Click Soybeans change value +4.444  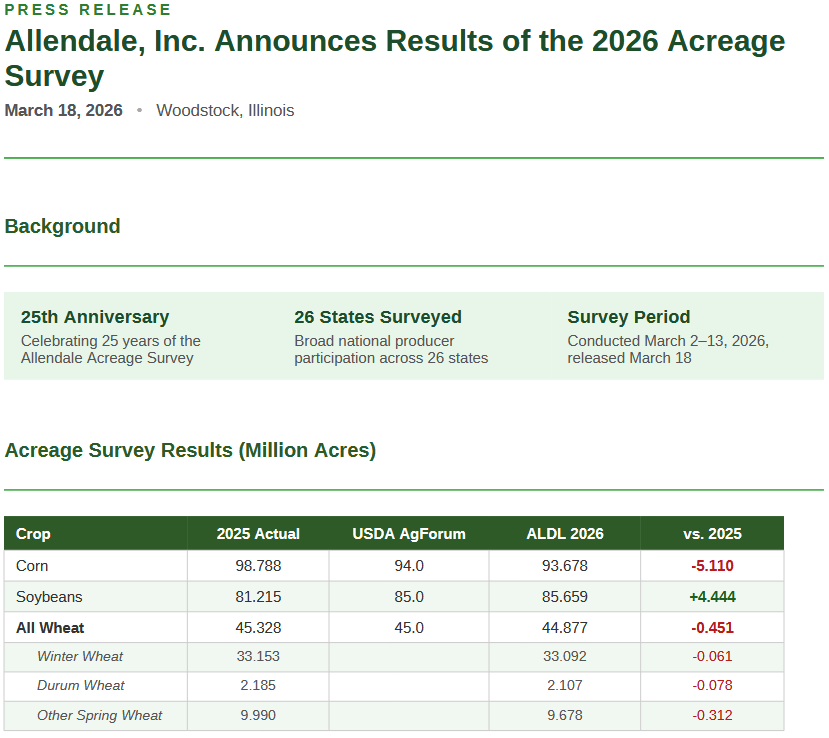point(712,597)
